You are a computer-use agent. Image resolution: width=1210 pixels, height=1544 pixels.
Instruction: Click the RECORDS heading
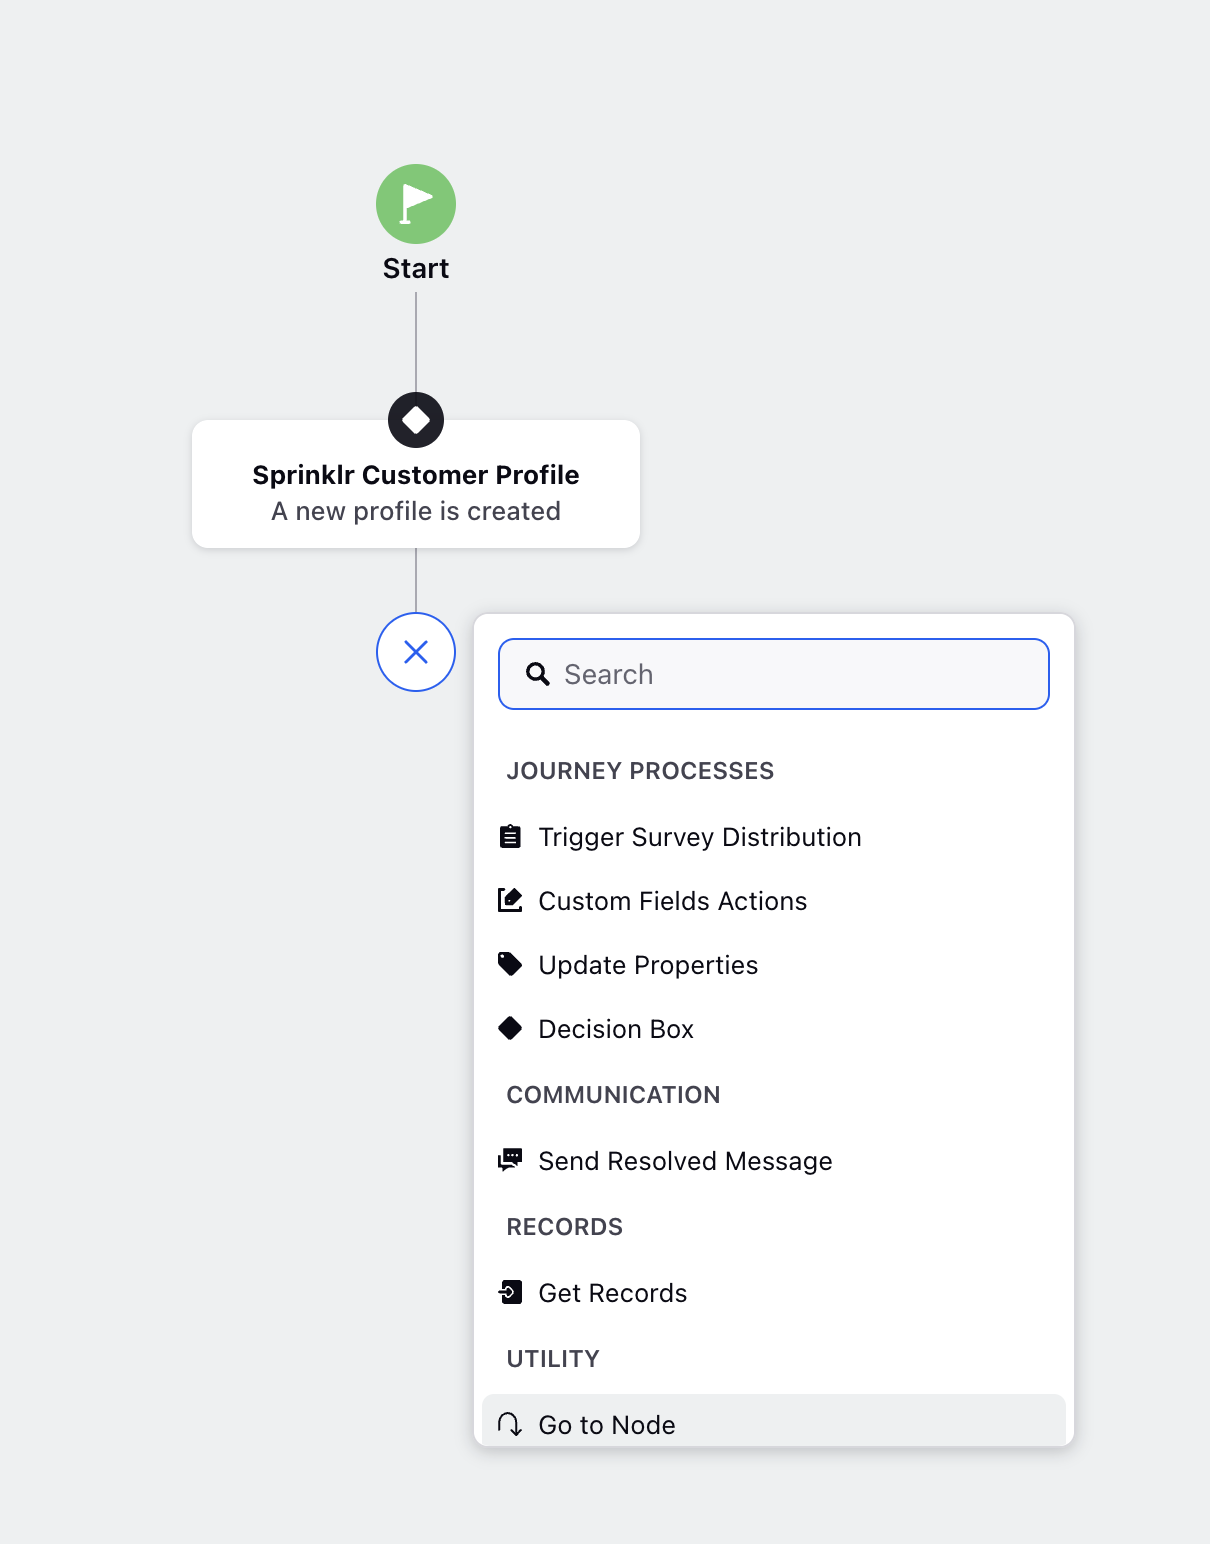tap(564, 1227)
